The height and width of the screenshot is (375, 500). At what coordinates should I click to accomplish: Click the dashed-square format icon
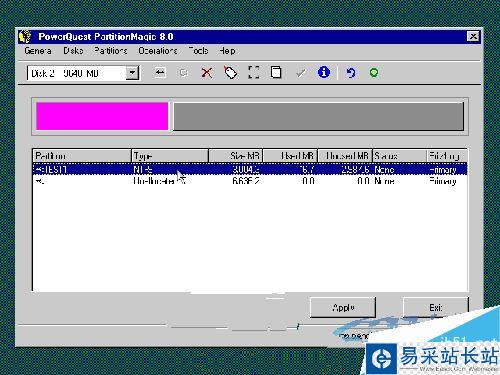[254, 72]
